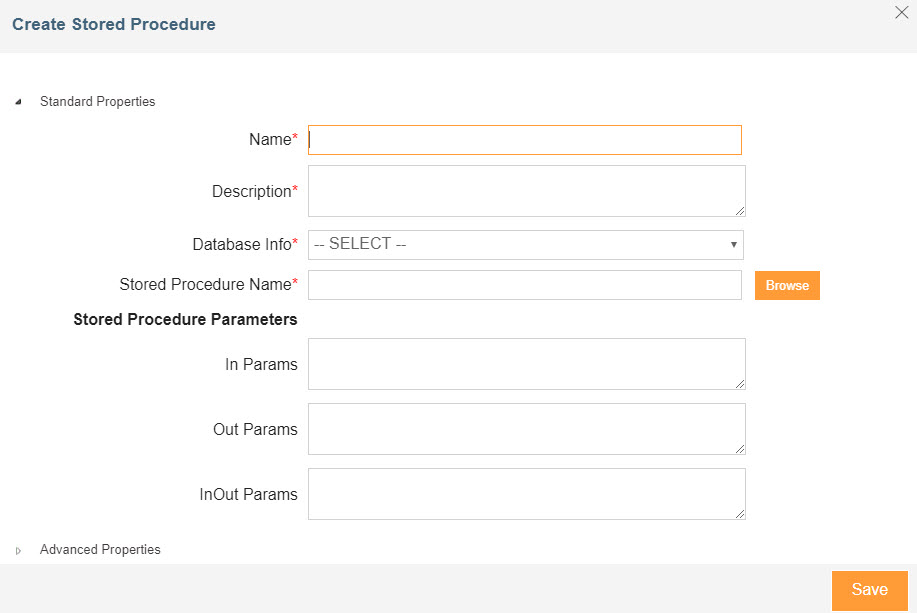Viewport: 917px width, 613px height.
Task: Click the Stored Procedure Name label
Action: [x=206, y=285]
